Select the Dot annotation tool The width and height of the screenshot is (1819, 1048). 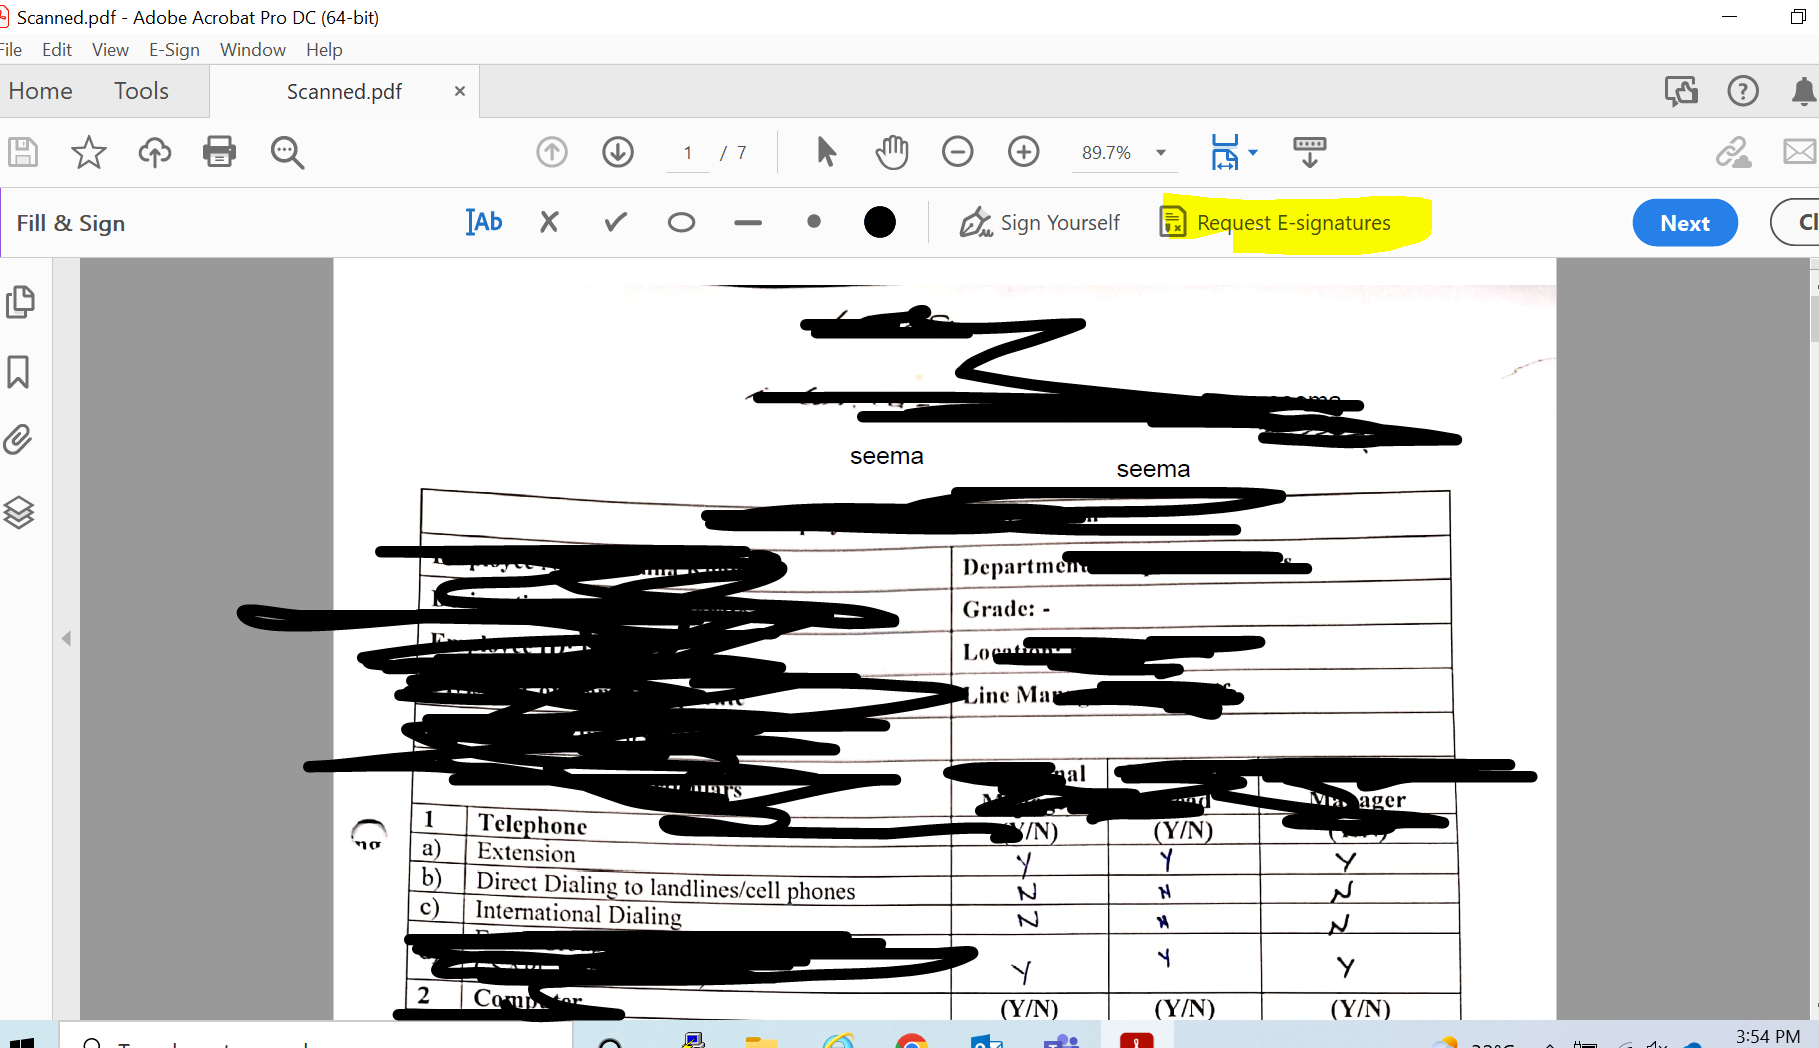(813, 222)
